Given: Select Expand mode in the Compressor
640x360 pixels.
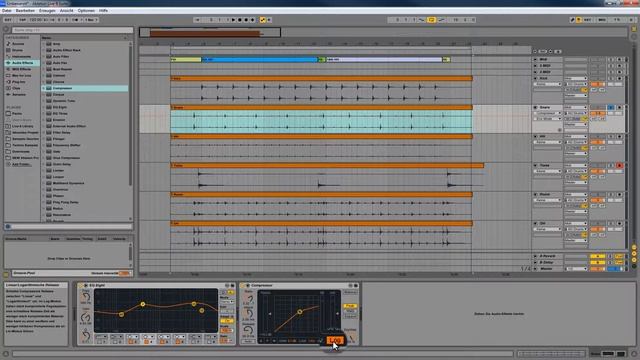Looking at the screenshot, I should (x=350, y=316).
